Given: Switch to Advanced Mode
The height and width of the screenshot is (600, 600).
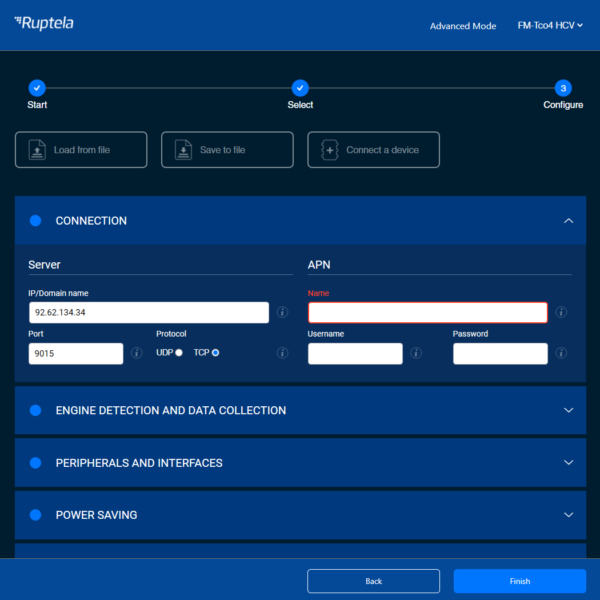Looking at the screenshot, I should [463, 26].
